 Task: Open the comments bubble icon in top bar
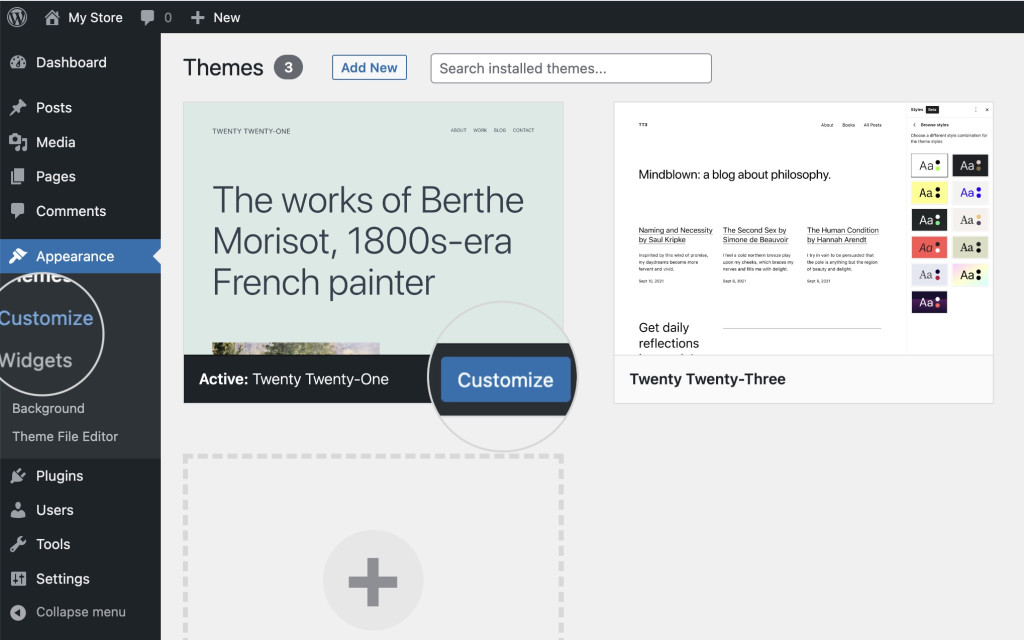pyautogui.click(x=148, y=18)
